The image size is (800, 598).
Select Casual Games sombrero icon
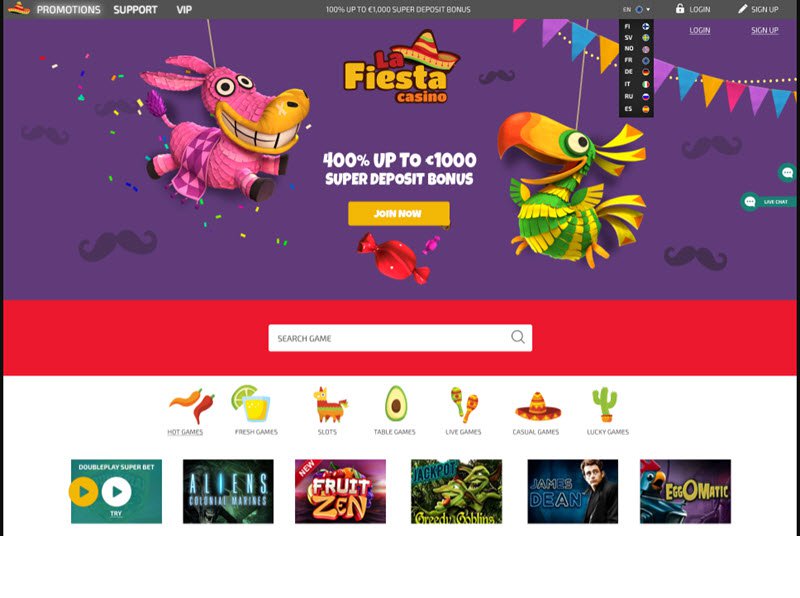coord(538,406)
